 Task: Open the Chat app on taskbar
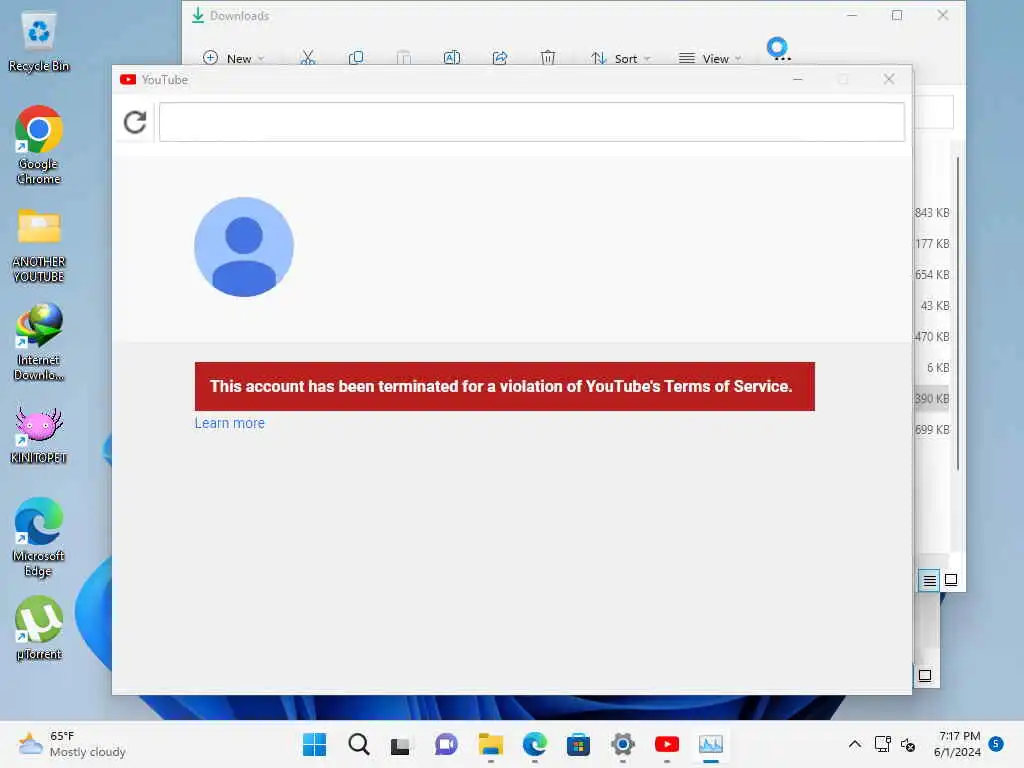[x=446, y=744]
